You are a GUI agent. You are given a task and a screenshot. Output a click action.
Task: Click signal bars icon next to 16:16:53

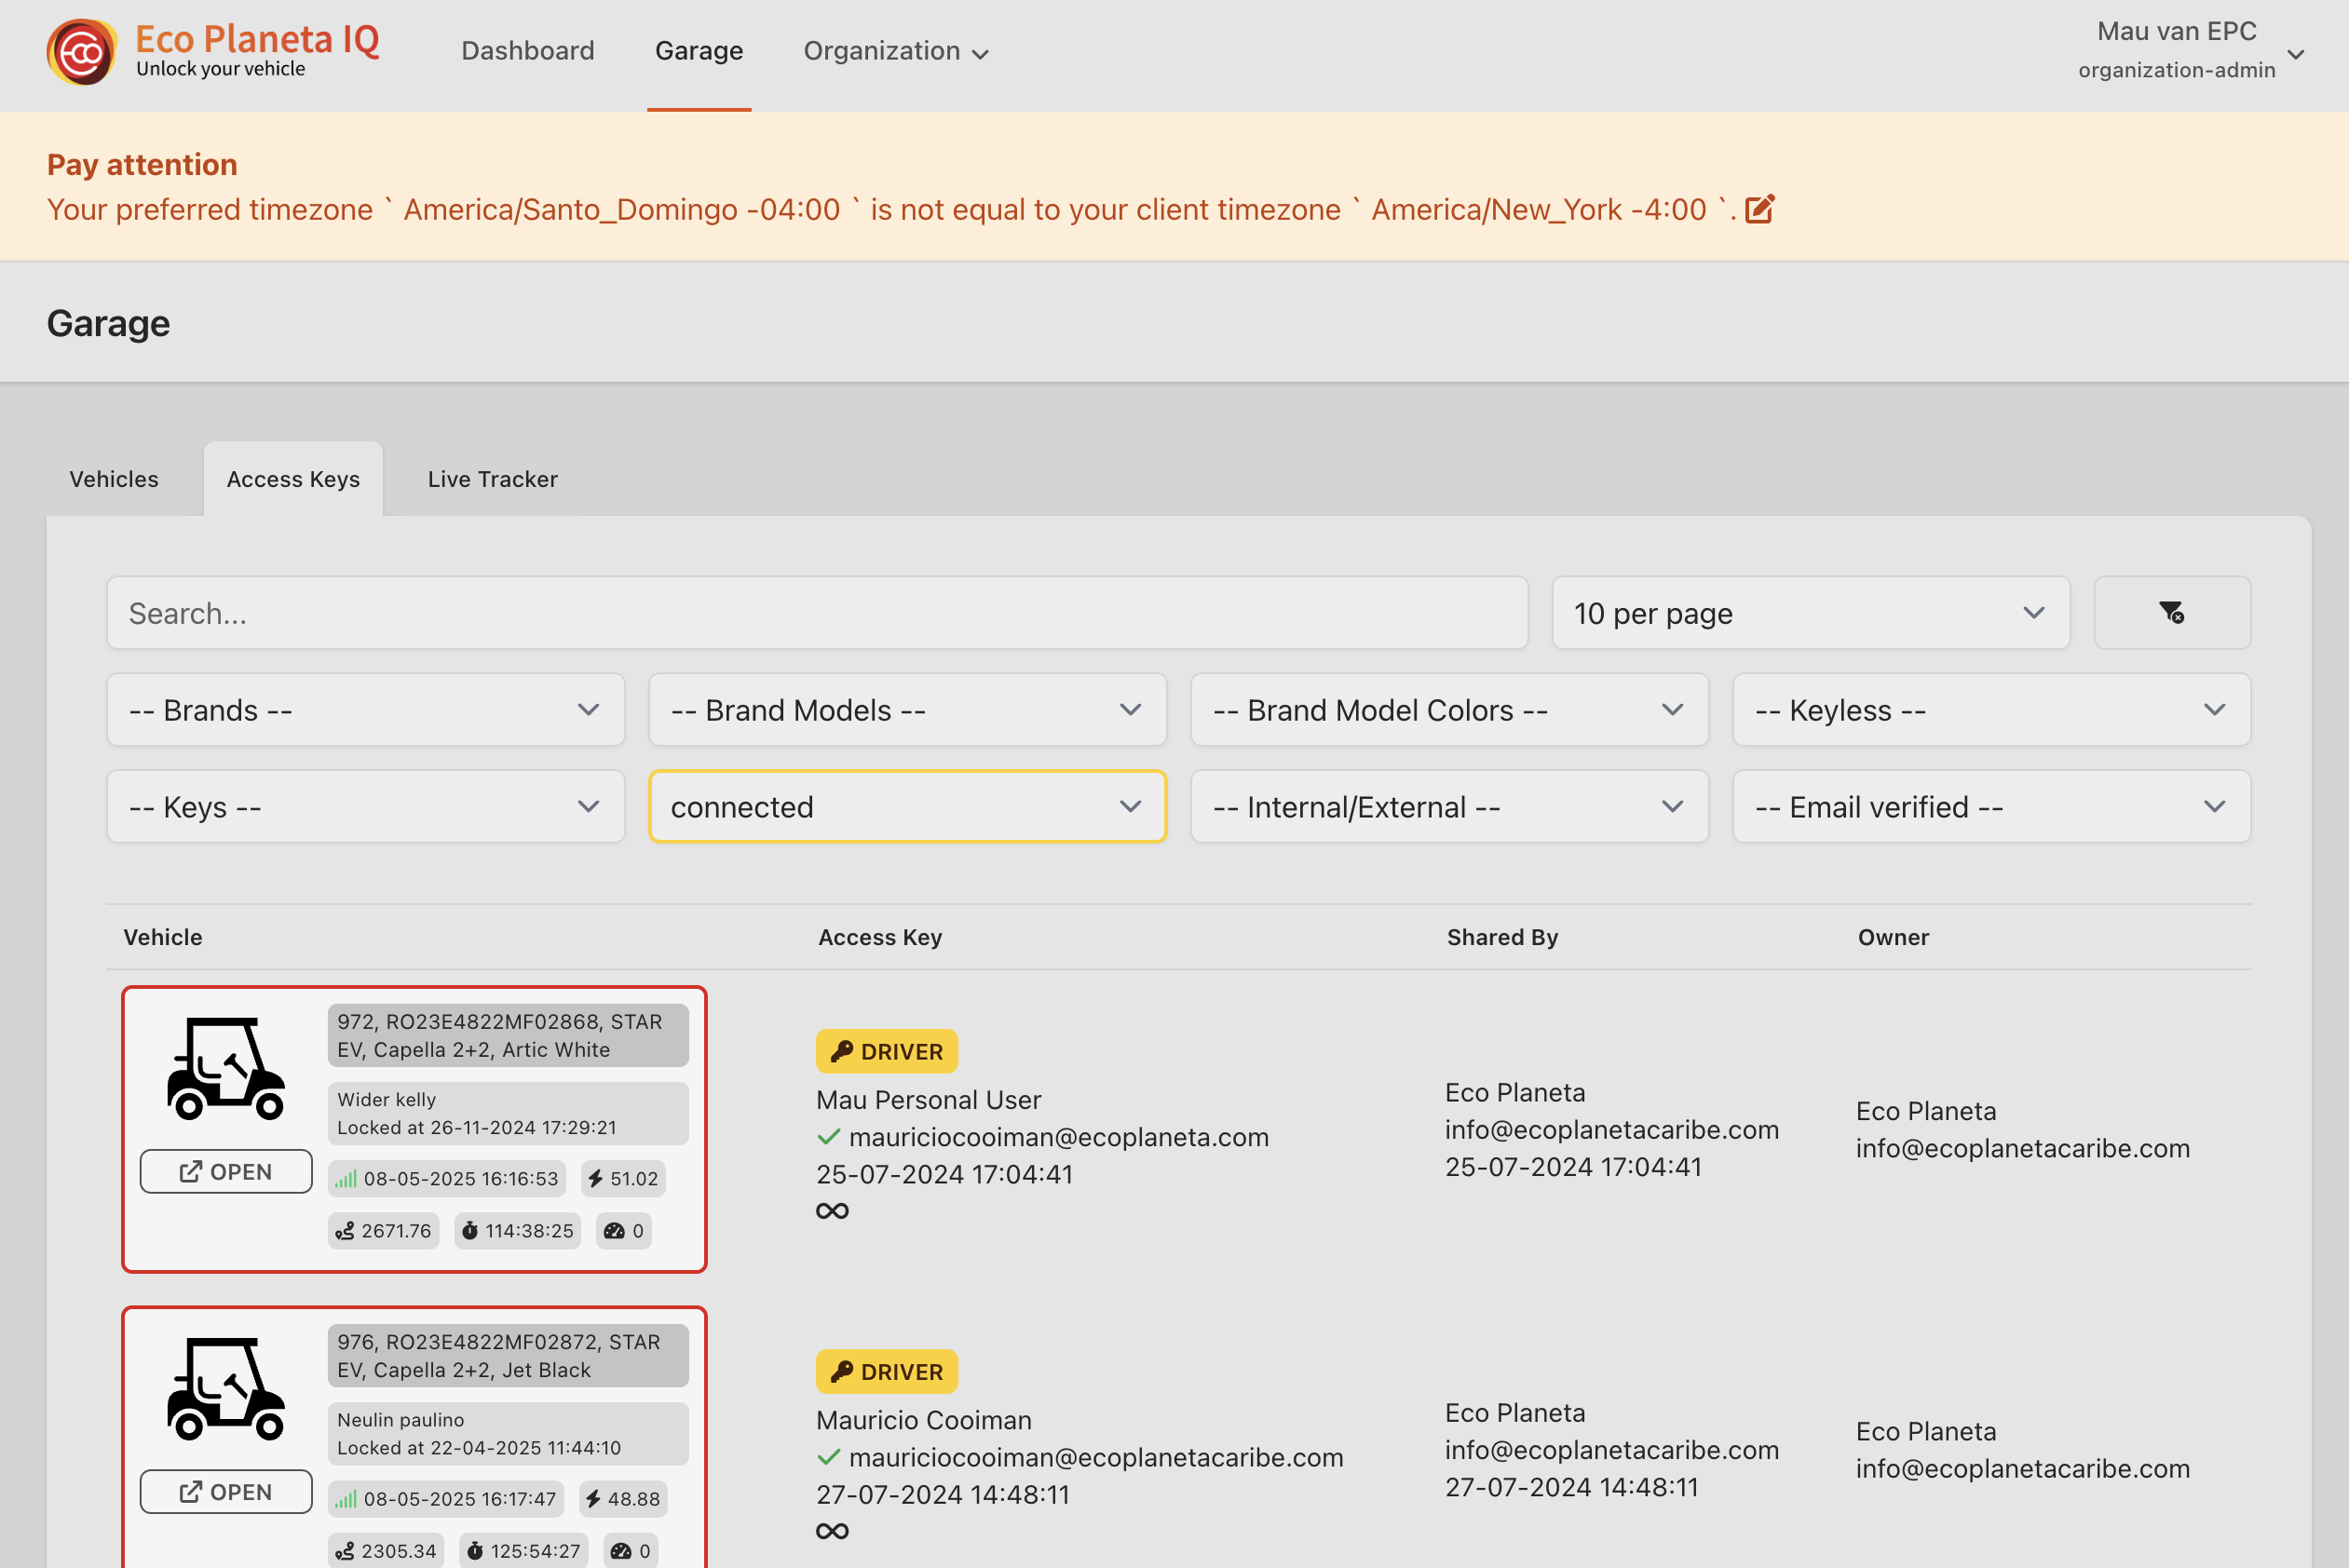(x=346, y=1179)
